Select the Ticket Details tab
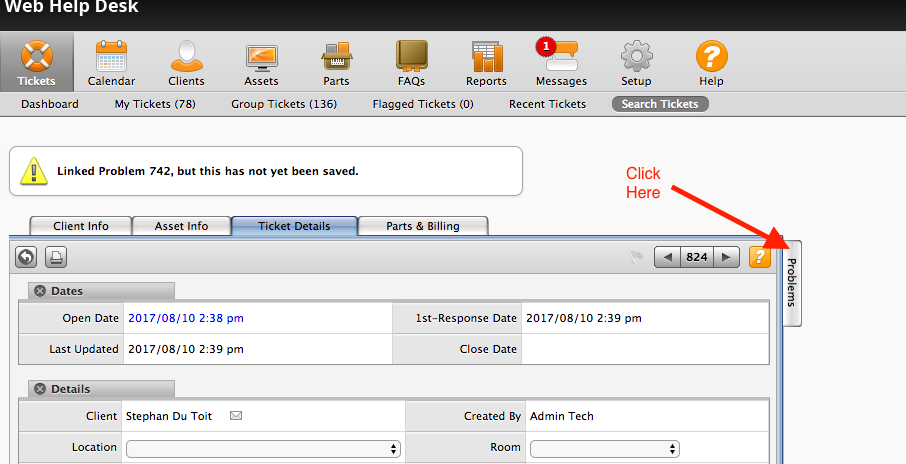906x464 pixels. (x=295, y=226)
